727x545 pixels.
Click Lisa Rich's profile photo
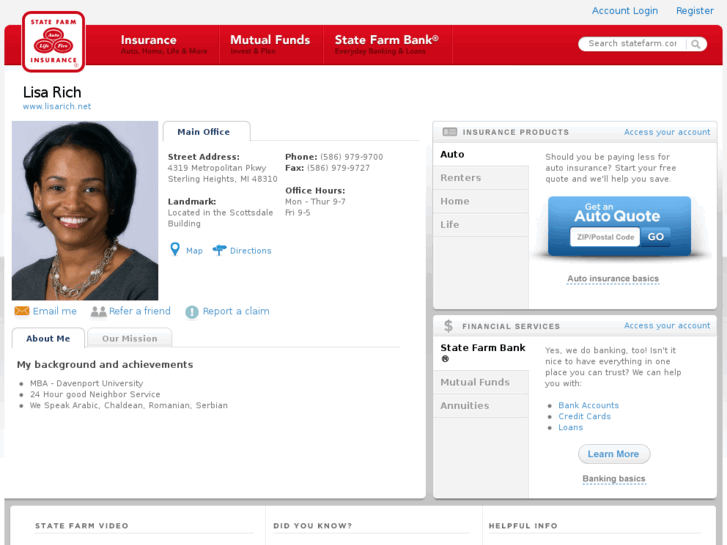pyautogui.click(x=85, y=211)
